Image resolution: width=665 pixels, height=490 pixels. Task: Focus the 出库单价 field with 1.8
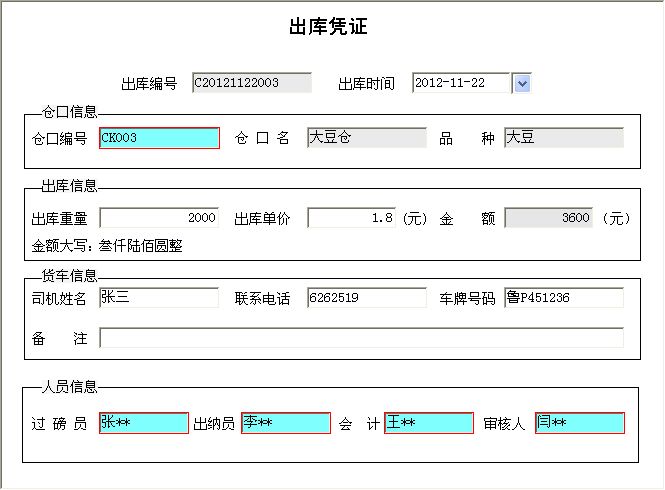352,218
